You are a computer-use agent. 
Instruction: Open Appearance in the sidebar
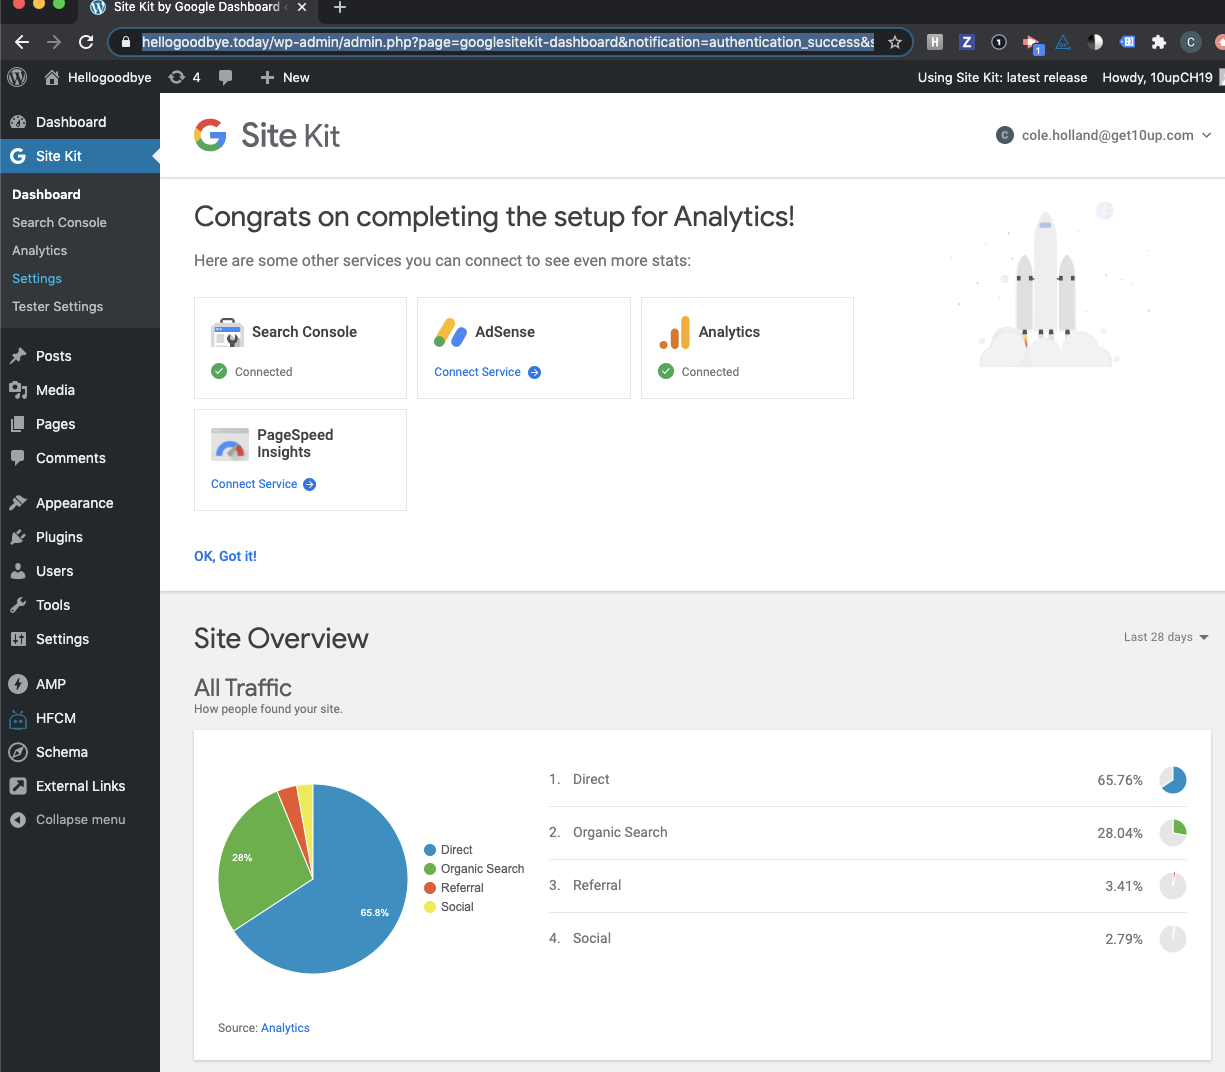(80, 503)
